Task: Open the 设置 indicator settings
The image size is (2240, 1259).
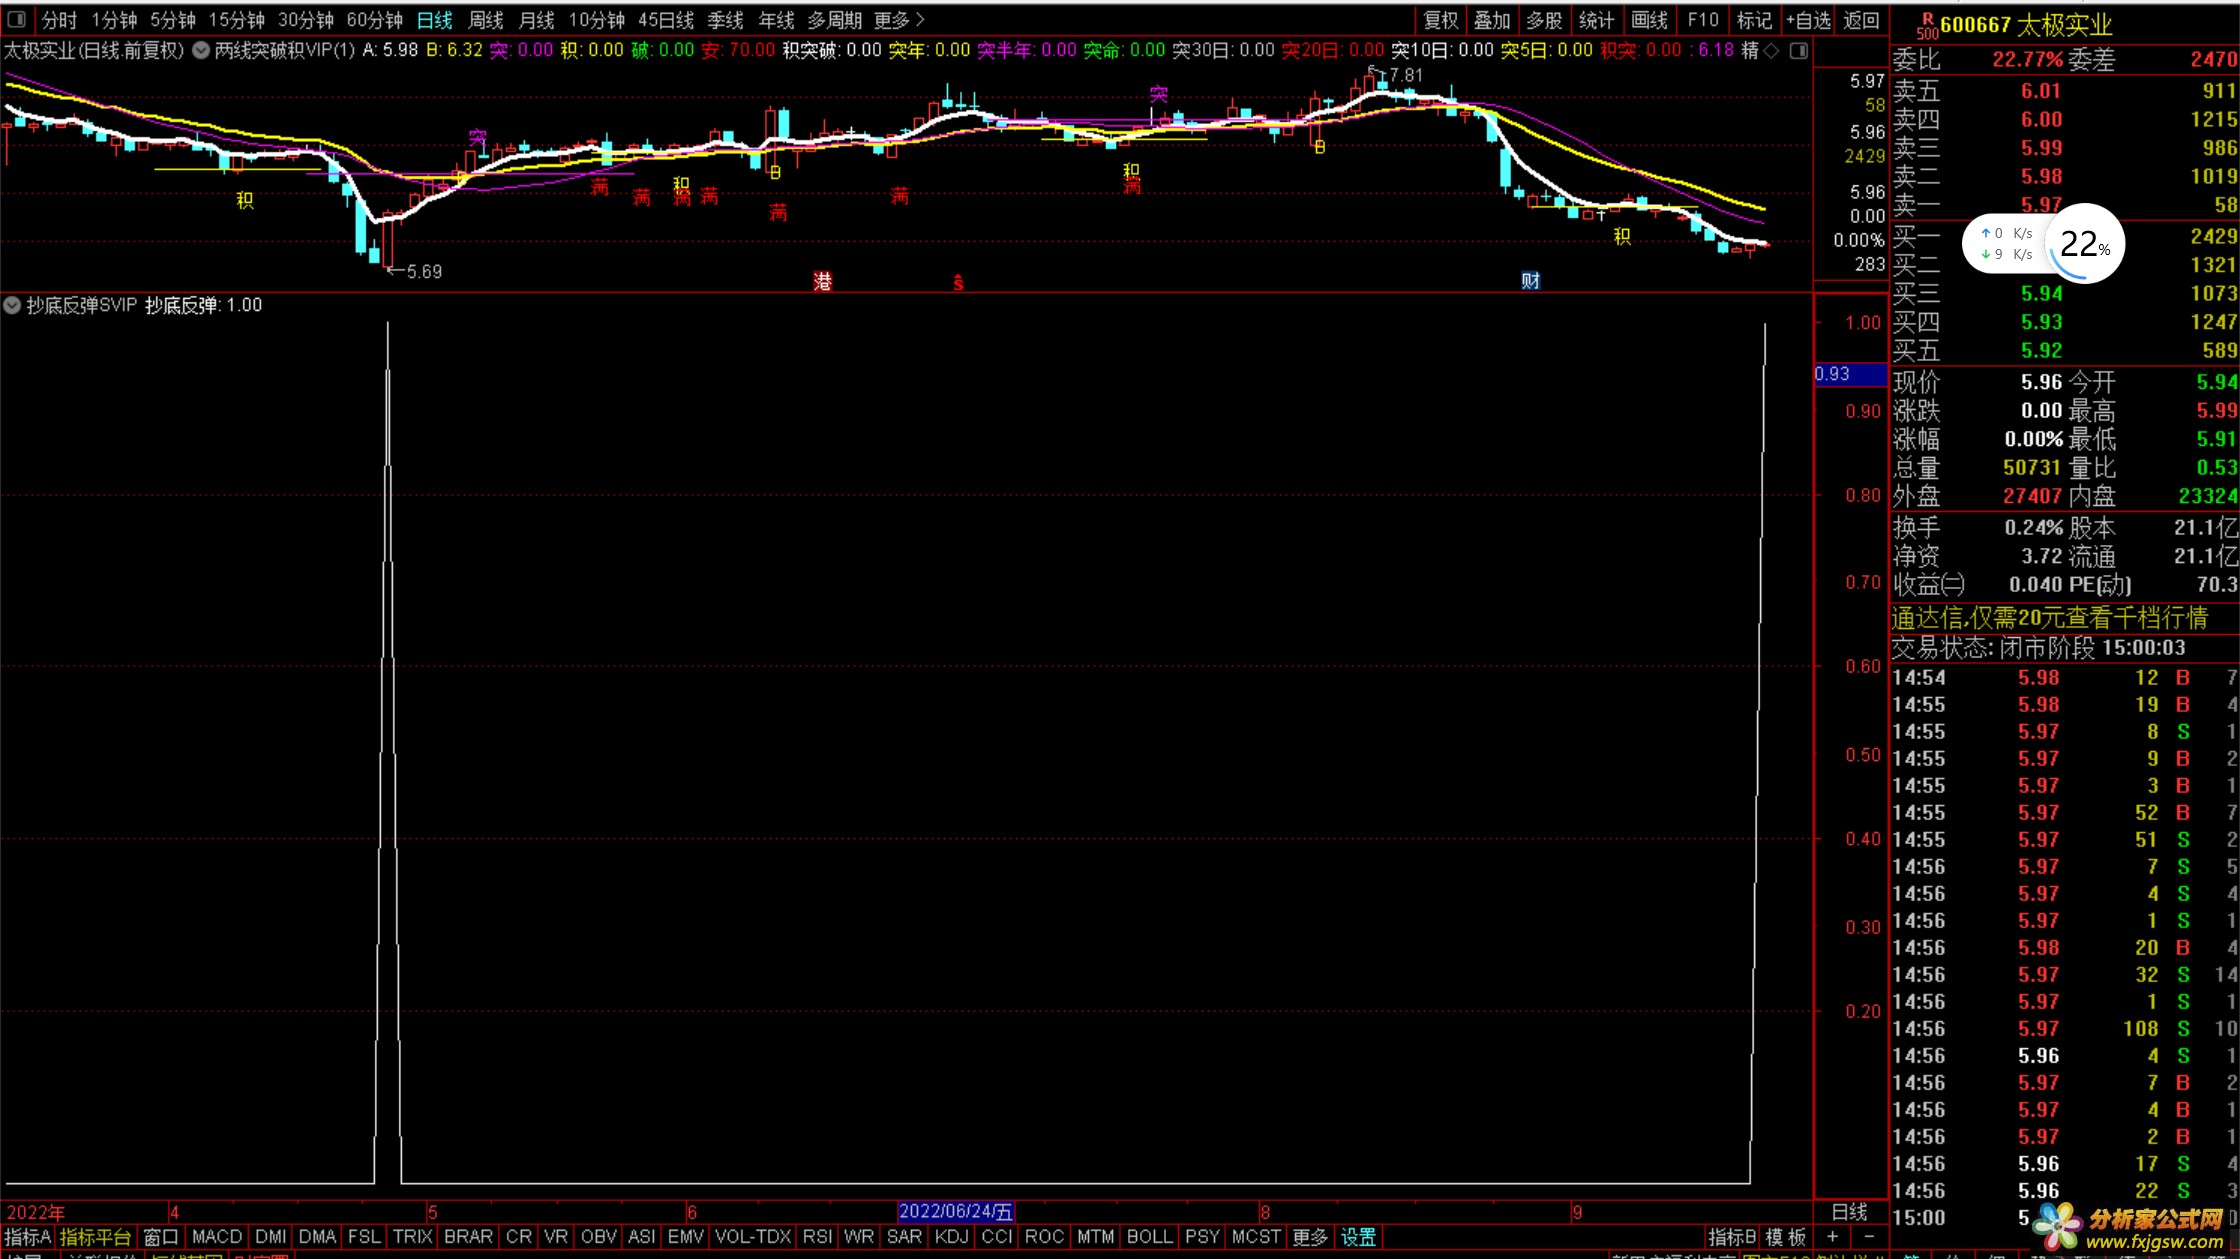Action: click(1358, 1237)
